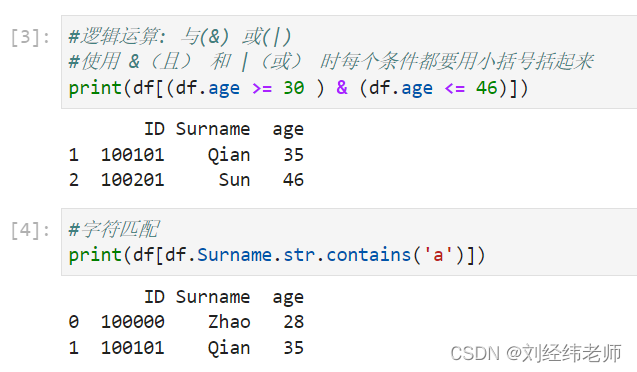Viewport: 637px width, 372px height.
Task: Click the str.contains('a') code line
Action: click(x=277, y=255)
